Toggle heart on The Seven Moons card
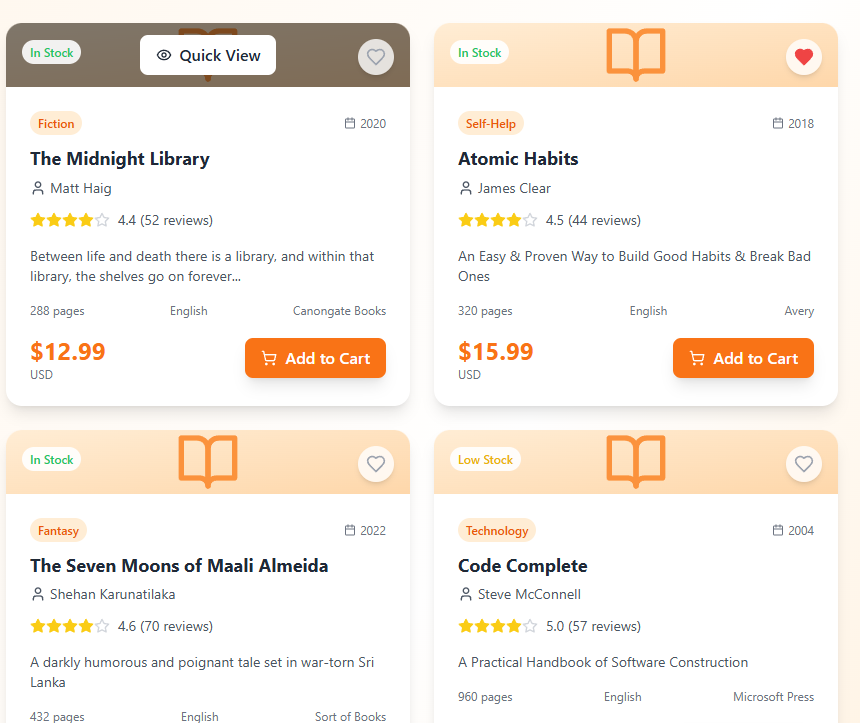Screen dimensions: 860x723 click(x=376, y=464)
